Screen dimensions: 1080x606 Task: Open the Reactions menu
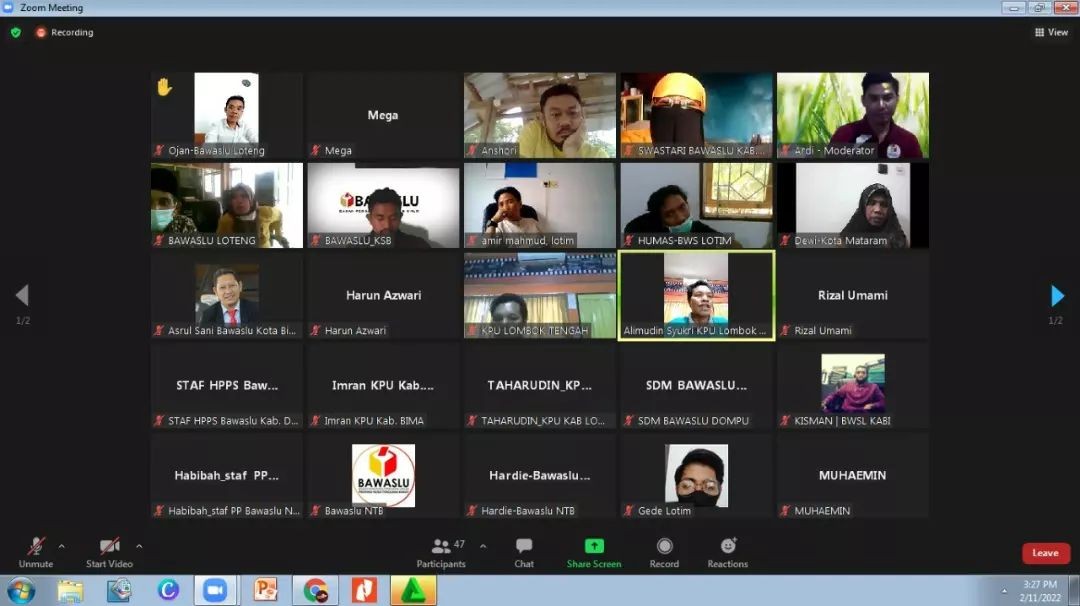727,549
